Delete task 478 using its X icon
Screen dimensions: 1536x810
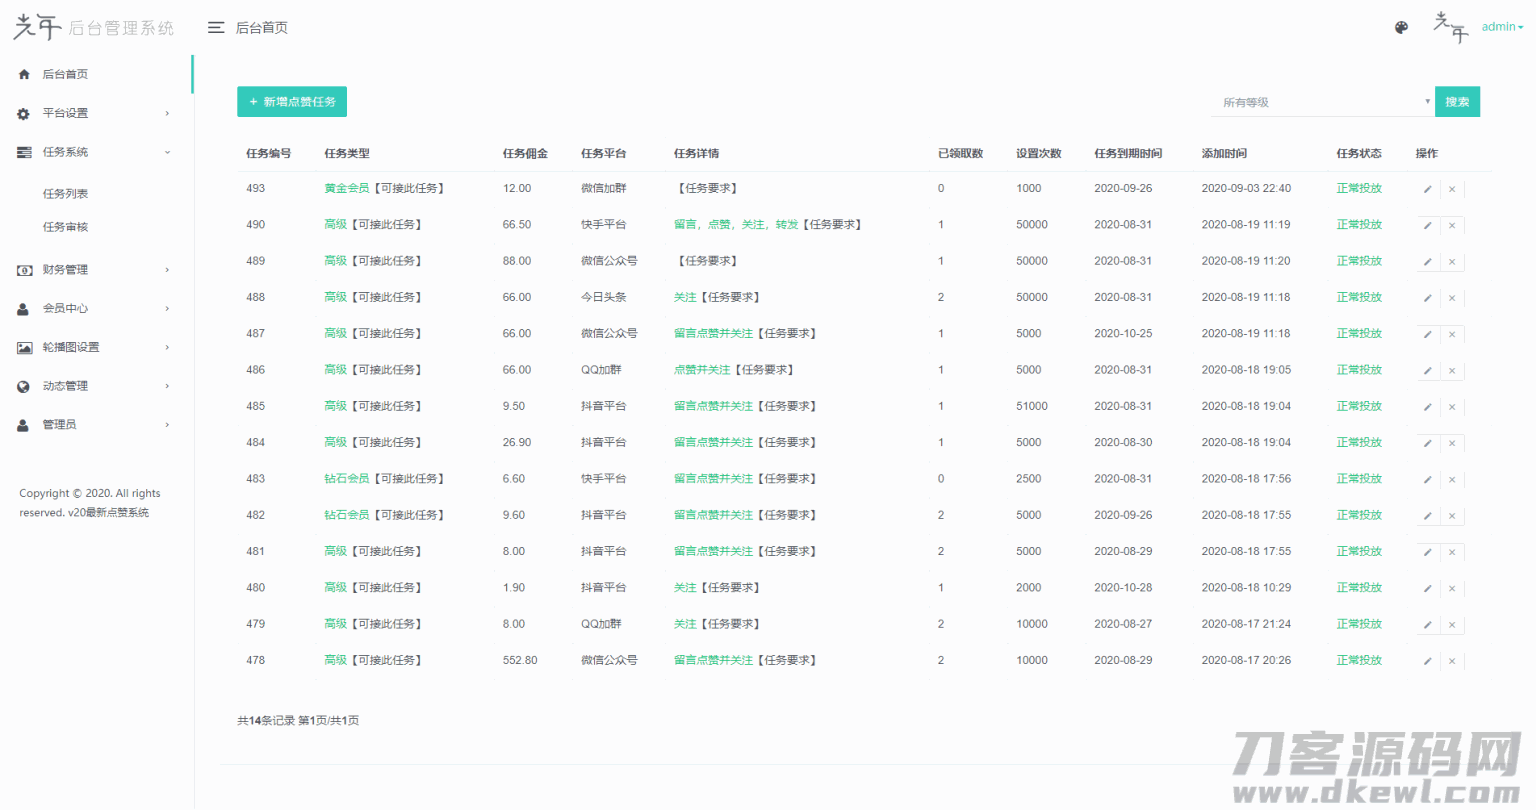click(1452, 661)
